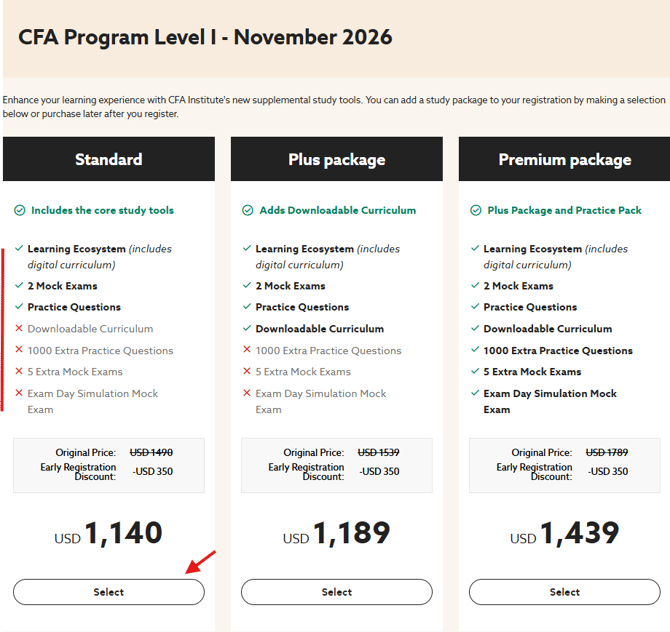Click the red X beside Downloadable Curriculum in Standard
Viewport: 670px width, 632px height.
point(19,329)
